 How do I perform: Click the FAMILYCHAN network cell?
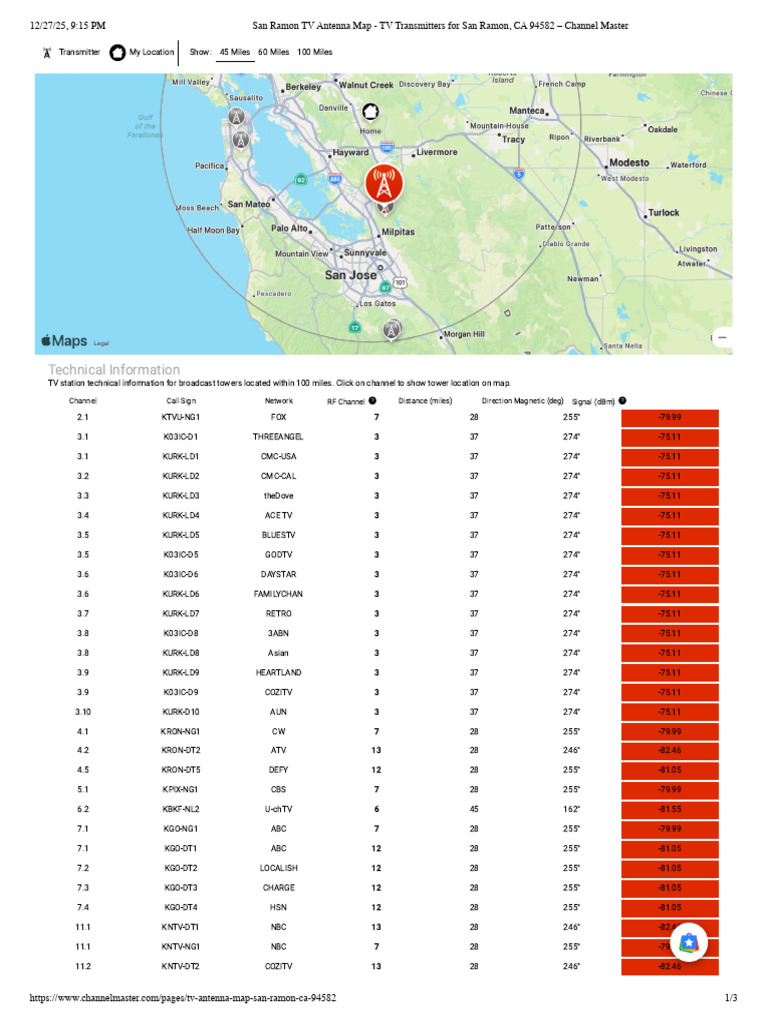pyautogui.click(x=278, y=594)
